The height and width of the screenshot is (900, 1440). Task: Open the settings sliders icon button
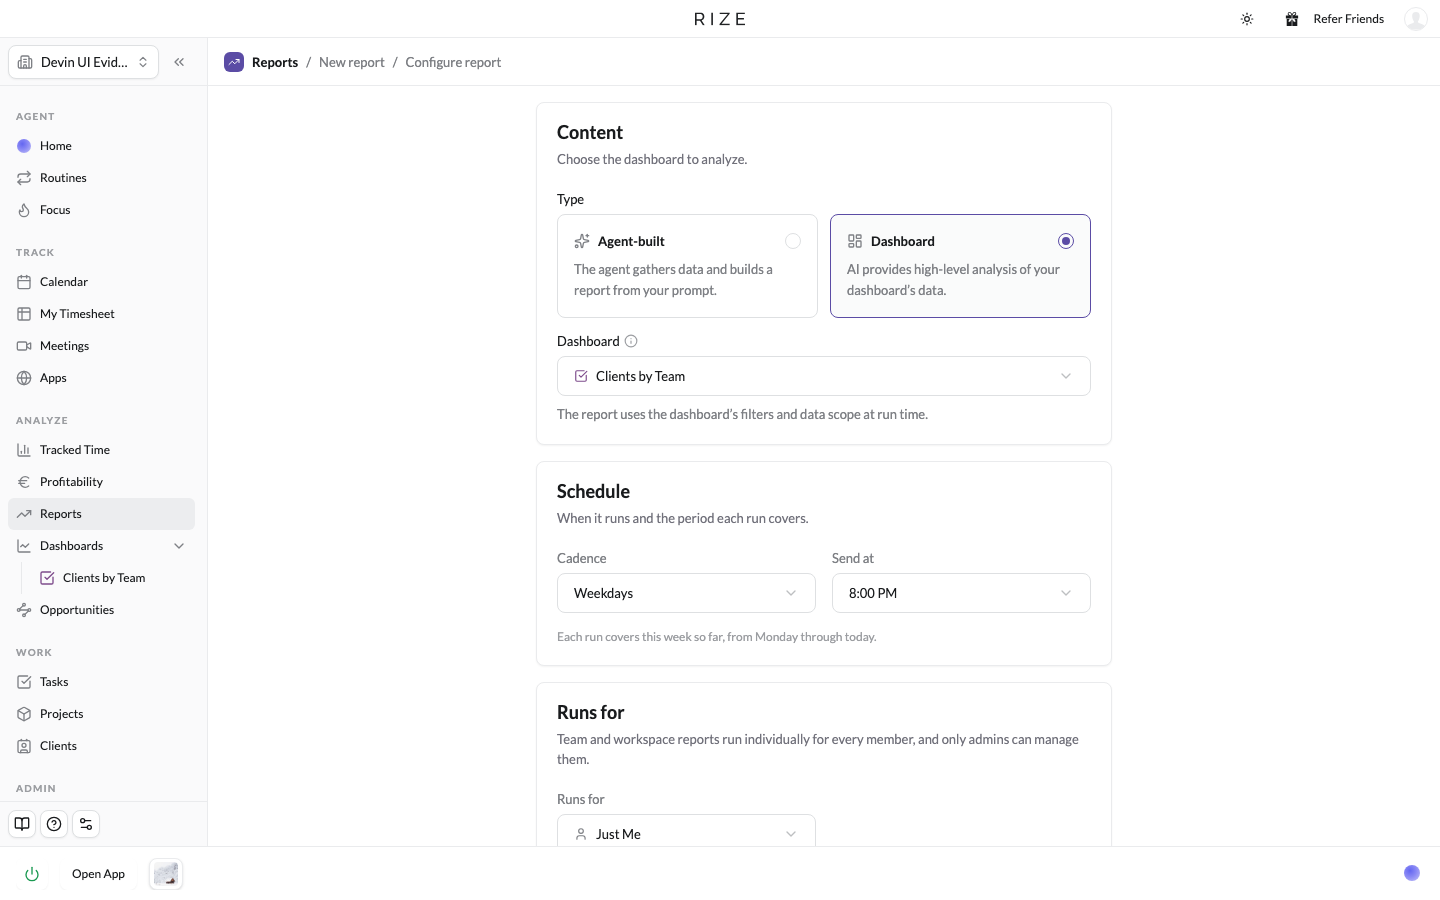pos(86,824)
